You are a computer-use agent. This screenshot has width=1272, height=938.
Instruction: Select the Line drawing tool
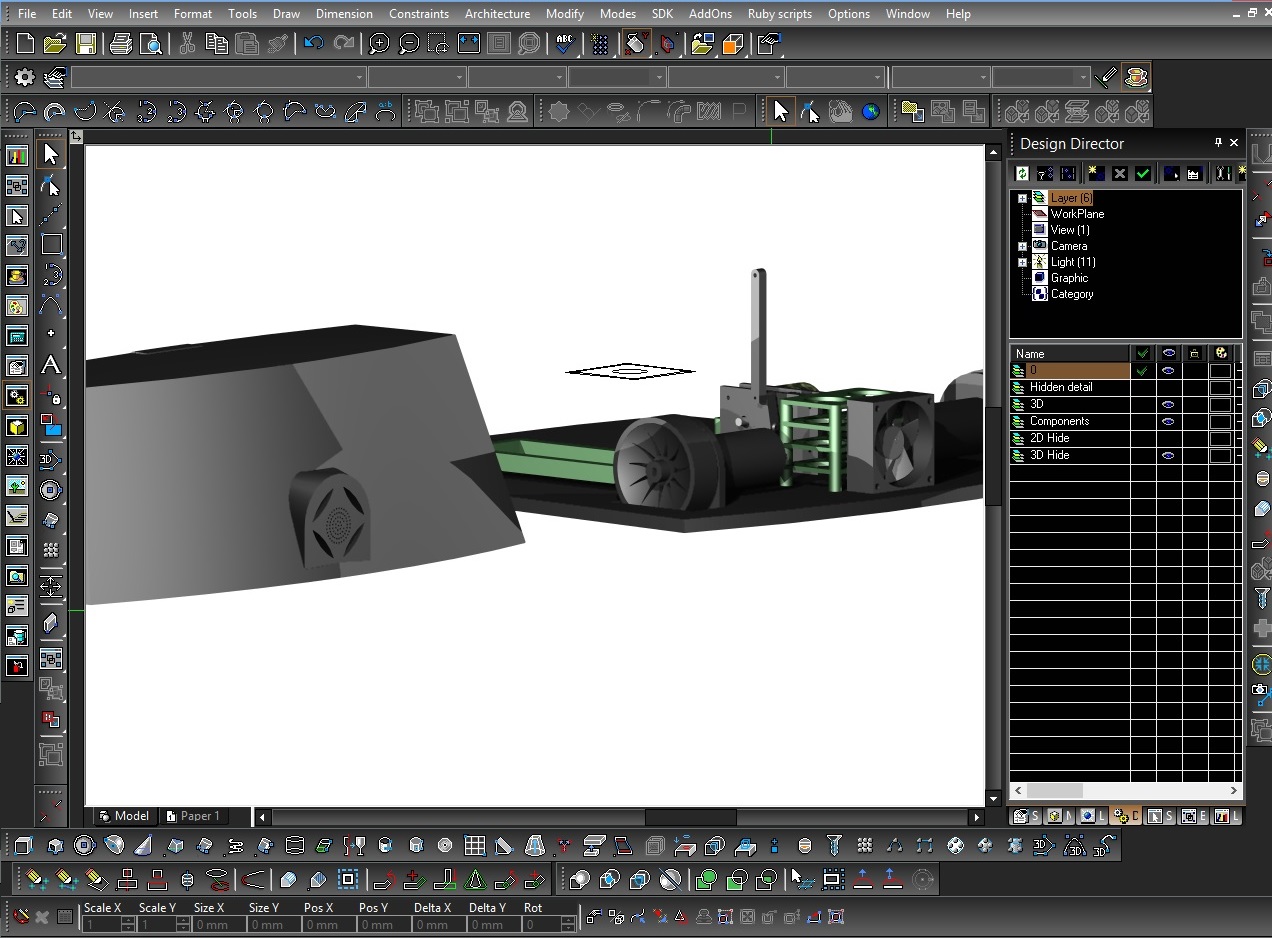51,215
